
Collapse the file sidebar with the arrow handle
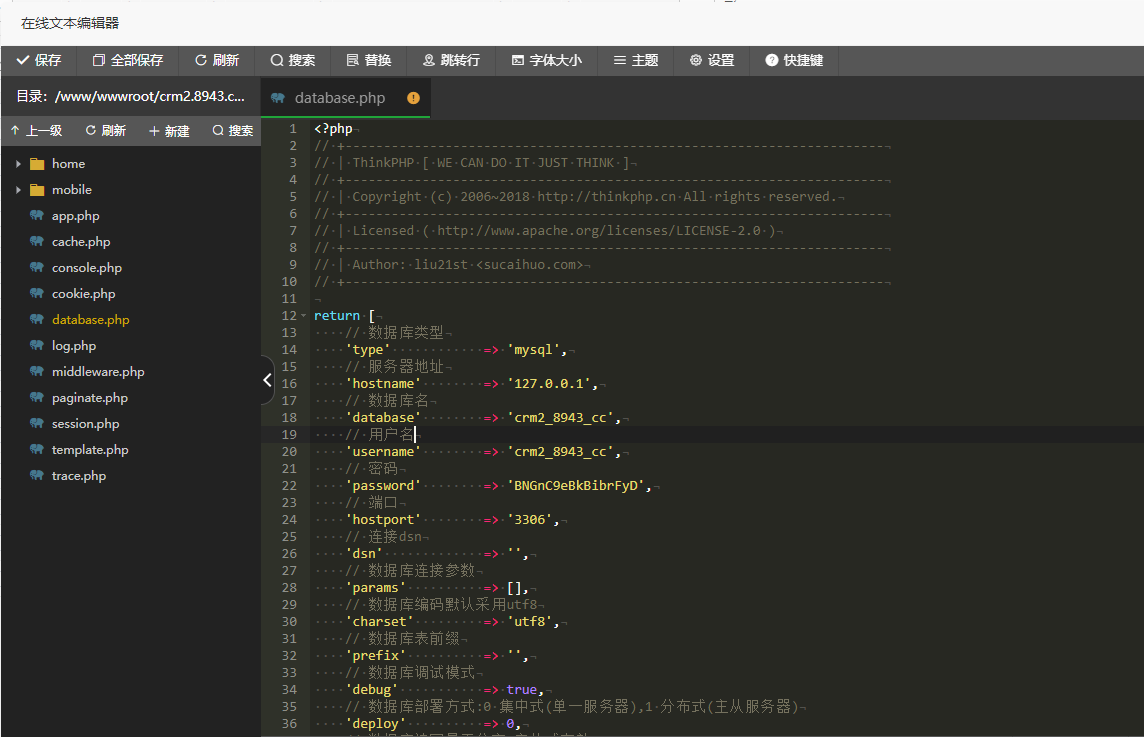pyautogui.click(x=267, y=380)
